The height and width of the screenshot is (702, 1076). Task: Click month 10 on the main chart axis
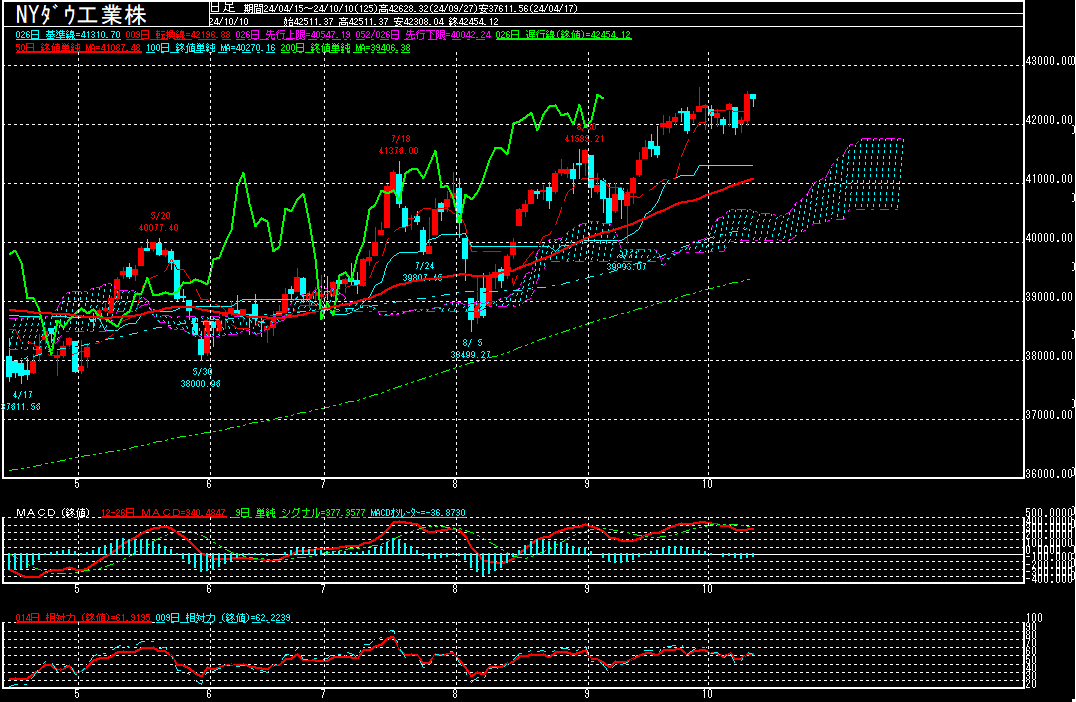pos(707,484)
